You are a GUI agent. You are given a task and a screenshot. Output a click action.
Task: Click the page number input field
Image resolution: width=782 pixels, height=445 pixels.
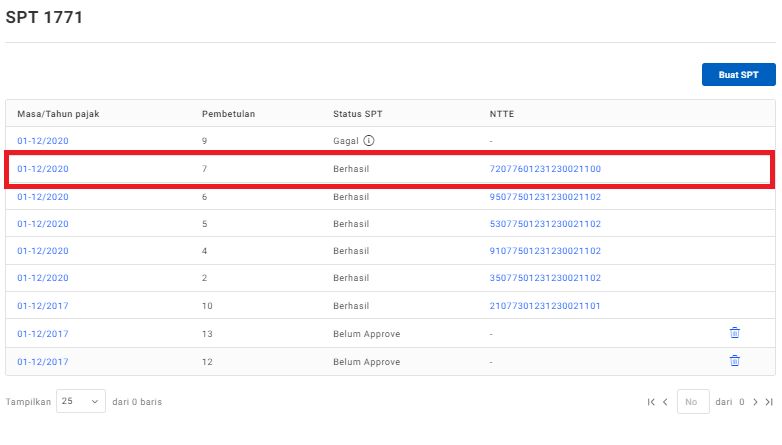click(x=693, y=402)
